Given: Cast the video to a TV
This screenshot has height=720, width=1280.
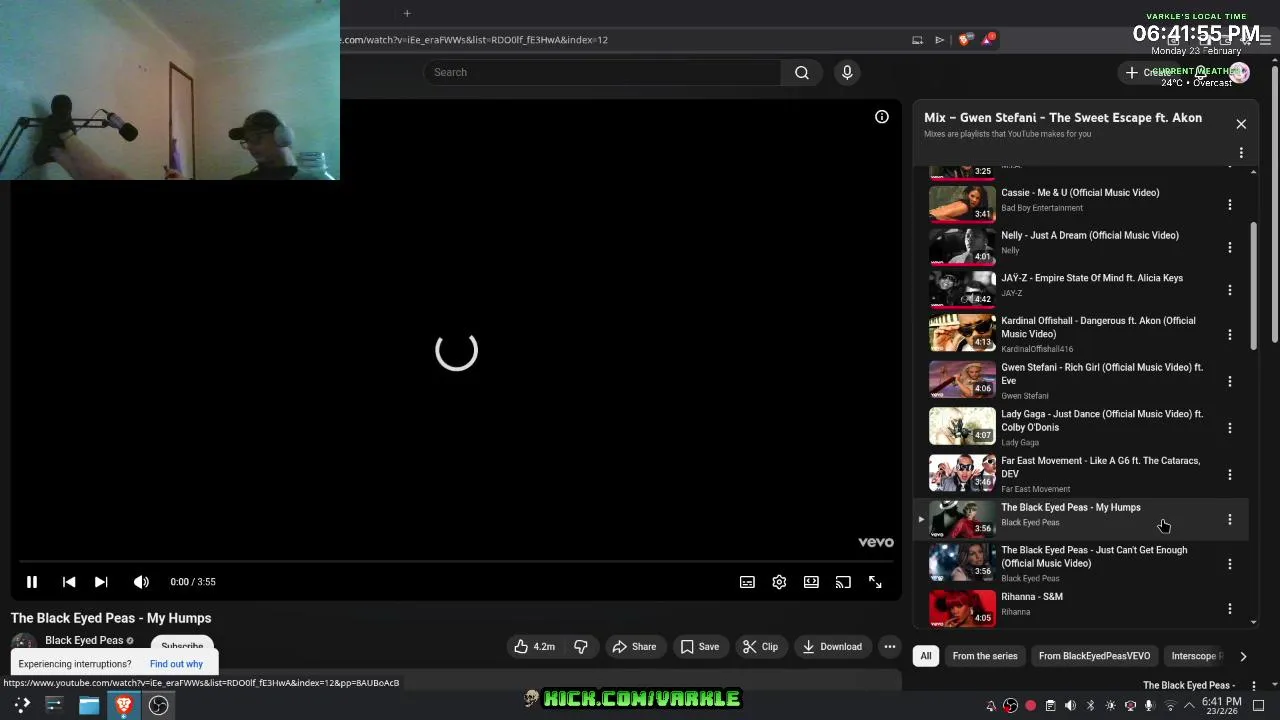Looking at the screenshot, I should point(843,582).
